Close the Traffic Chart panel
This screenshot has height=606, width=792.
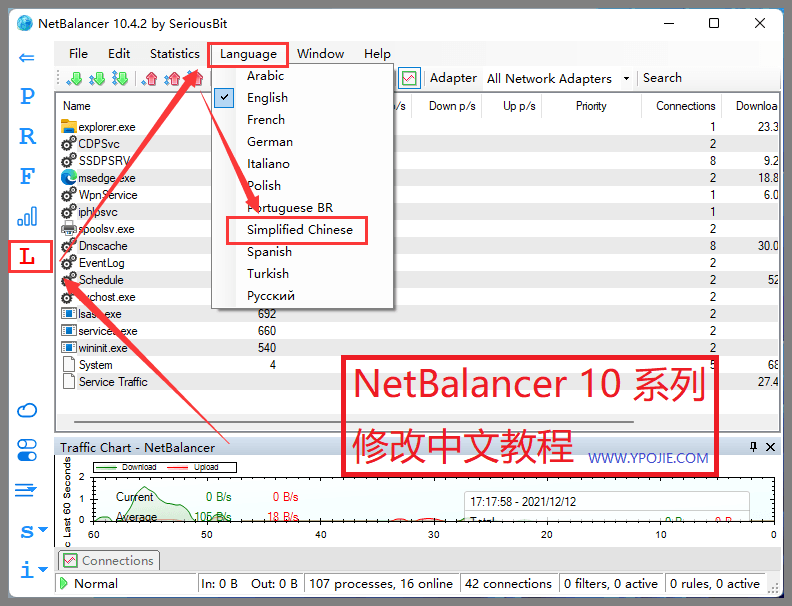pos(770,447)
